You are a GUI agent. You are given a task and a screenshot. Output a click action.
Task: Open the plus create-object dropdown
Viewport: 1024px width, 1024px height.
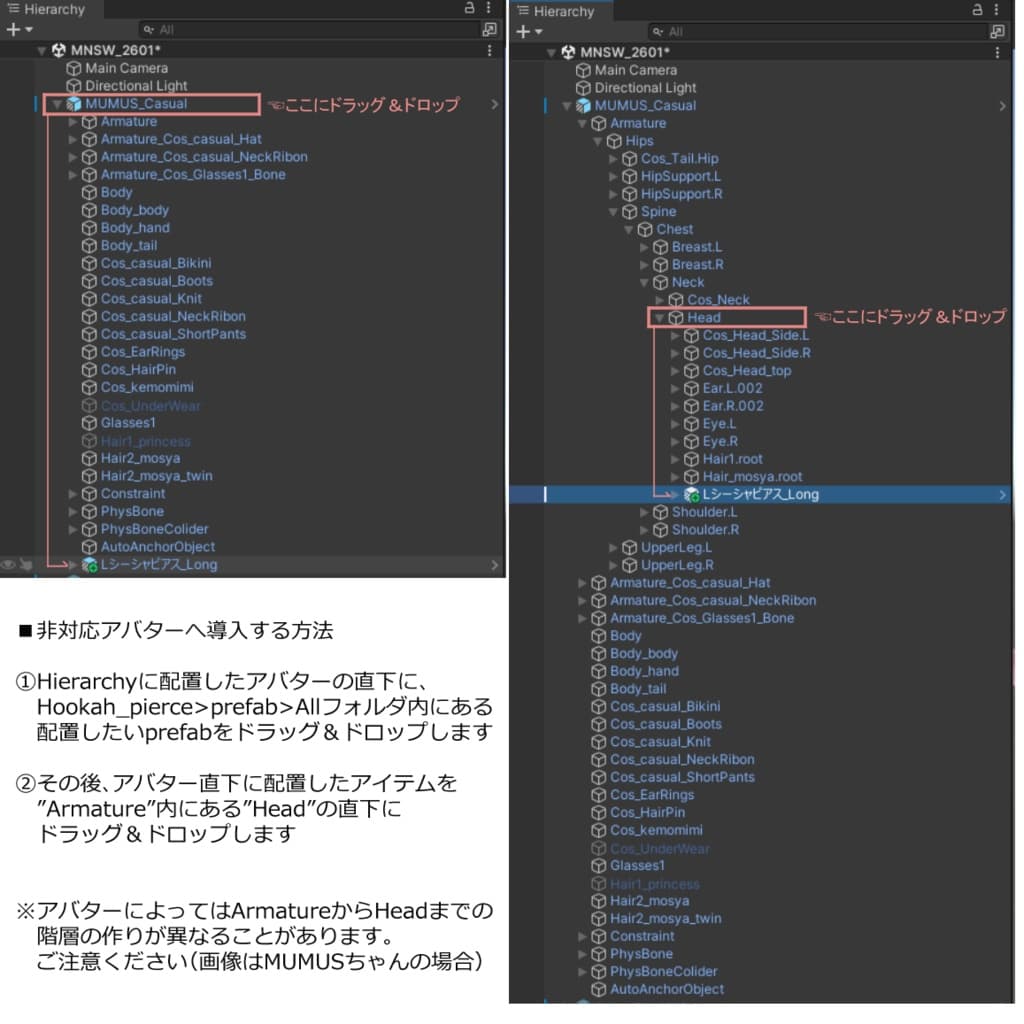pos(16,29)
